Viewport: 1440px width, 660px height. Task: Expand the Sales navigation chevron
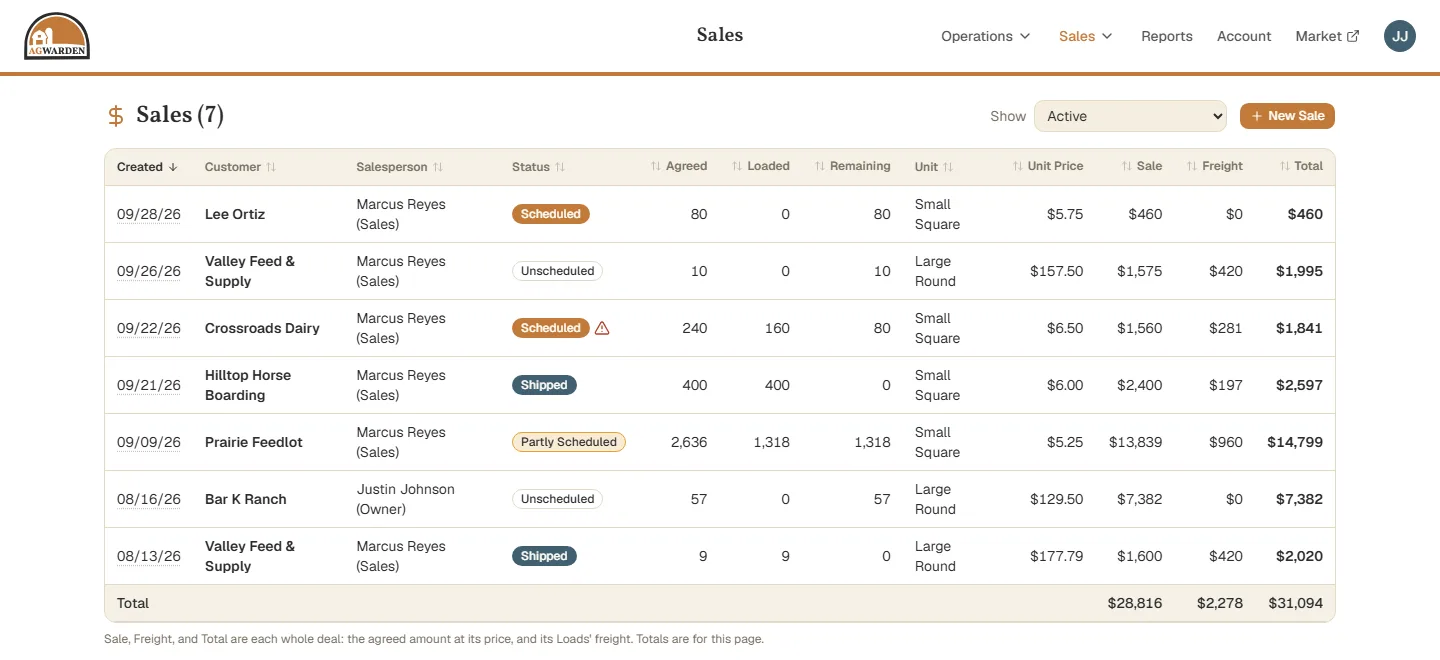click(x=1107, y=36)
